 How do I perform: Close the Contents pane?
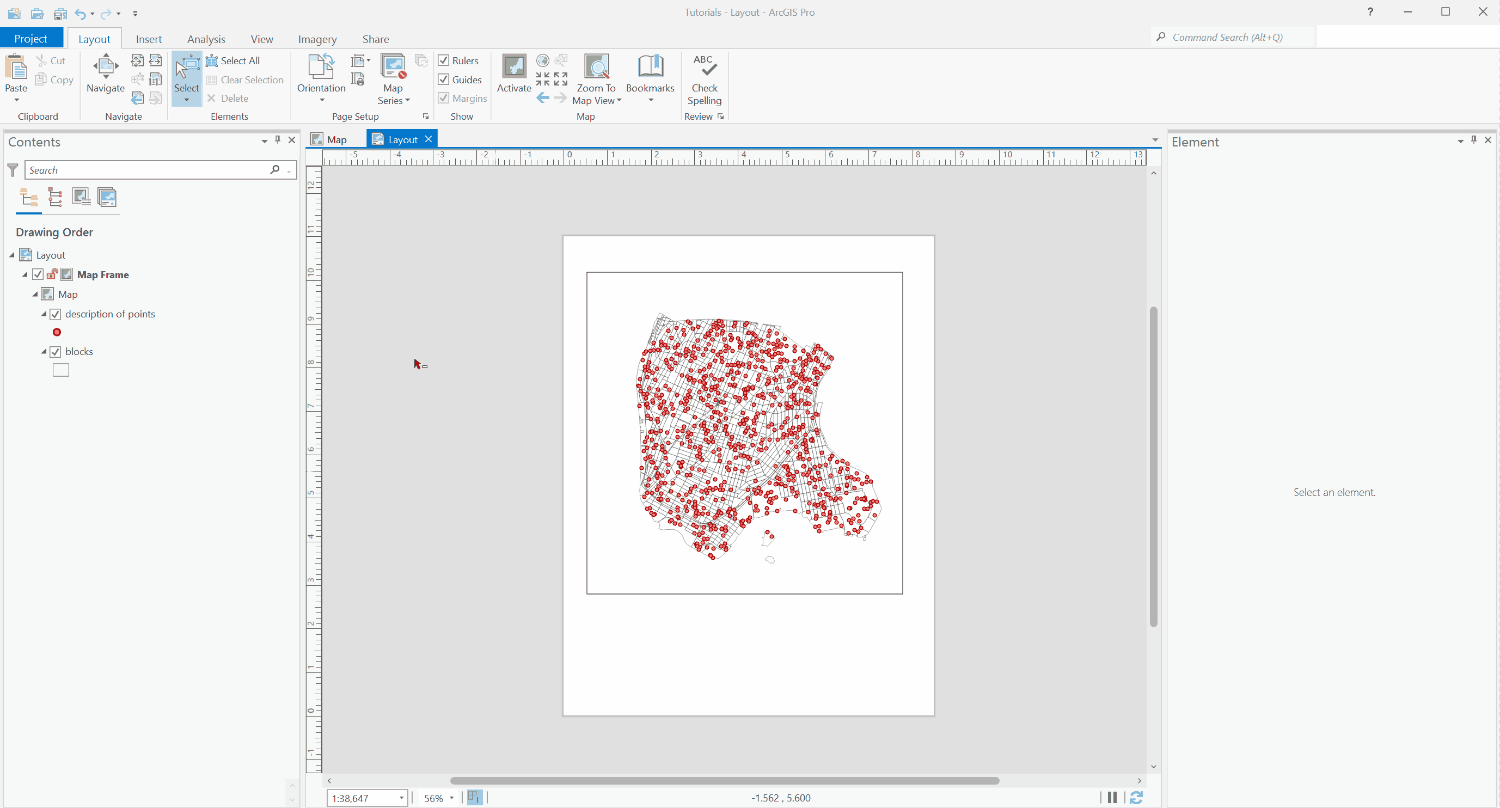click(x=292, y=141)
